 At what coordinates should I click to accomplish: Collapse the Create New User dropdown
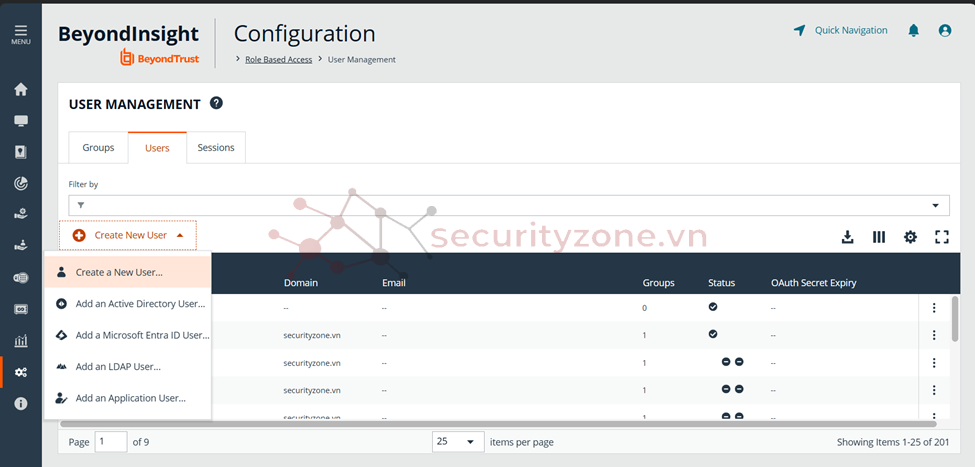[128, 235]
